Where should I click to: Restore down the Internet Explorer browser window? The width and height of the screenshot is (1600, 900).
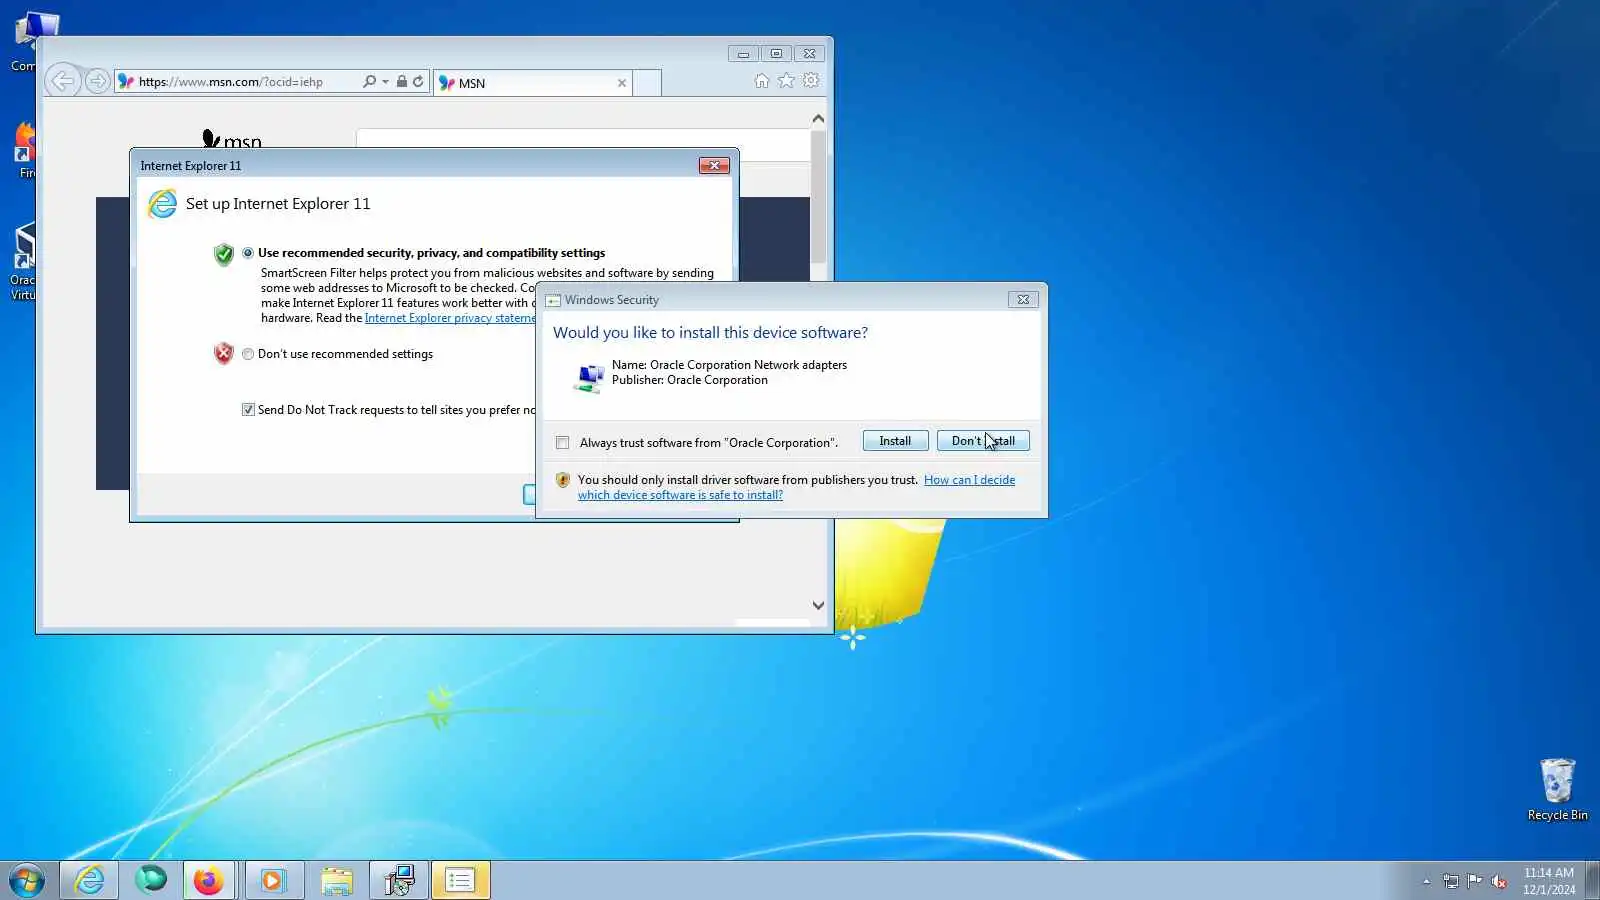pyautogui.click(x=776, y=54)
